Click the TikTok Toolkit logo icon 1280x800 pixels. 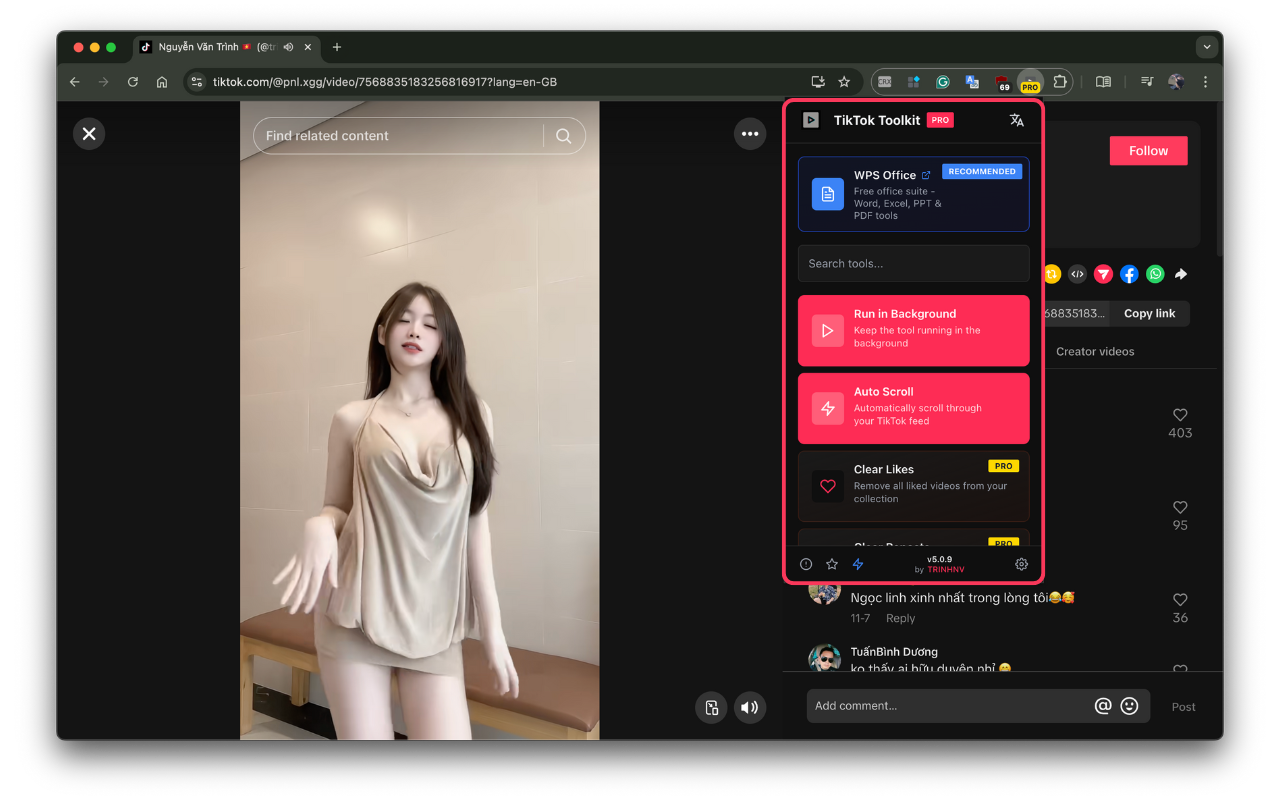pos(811,120)
